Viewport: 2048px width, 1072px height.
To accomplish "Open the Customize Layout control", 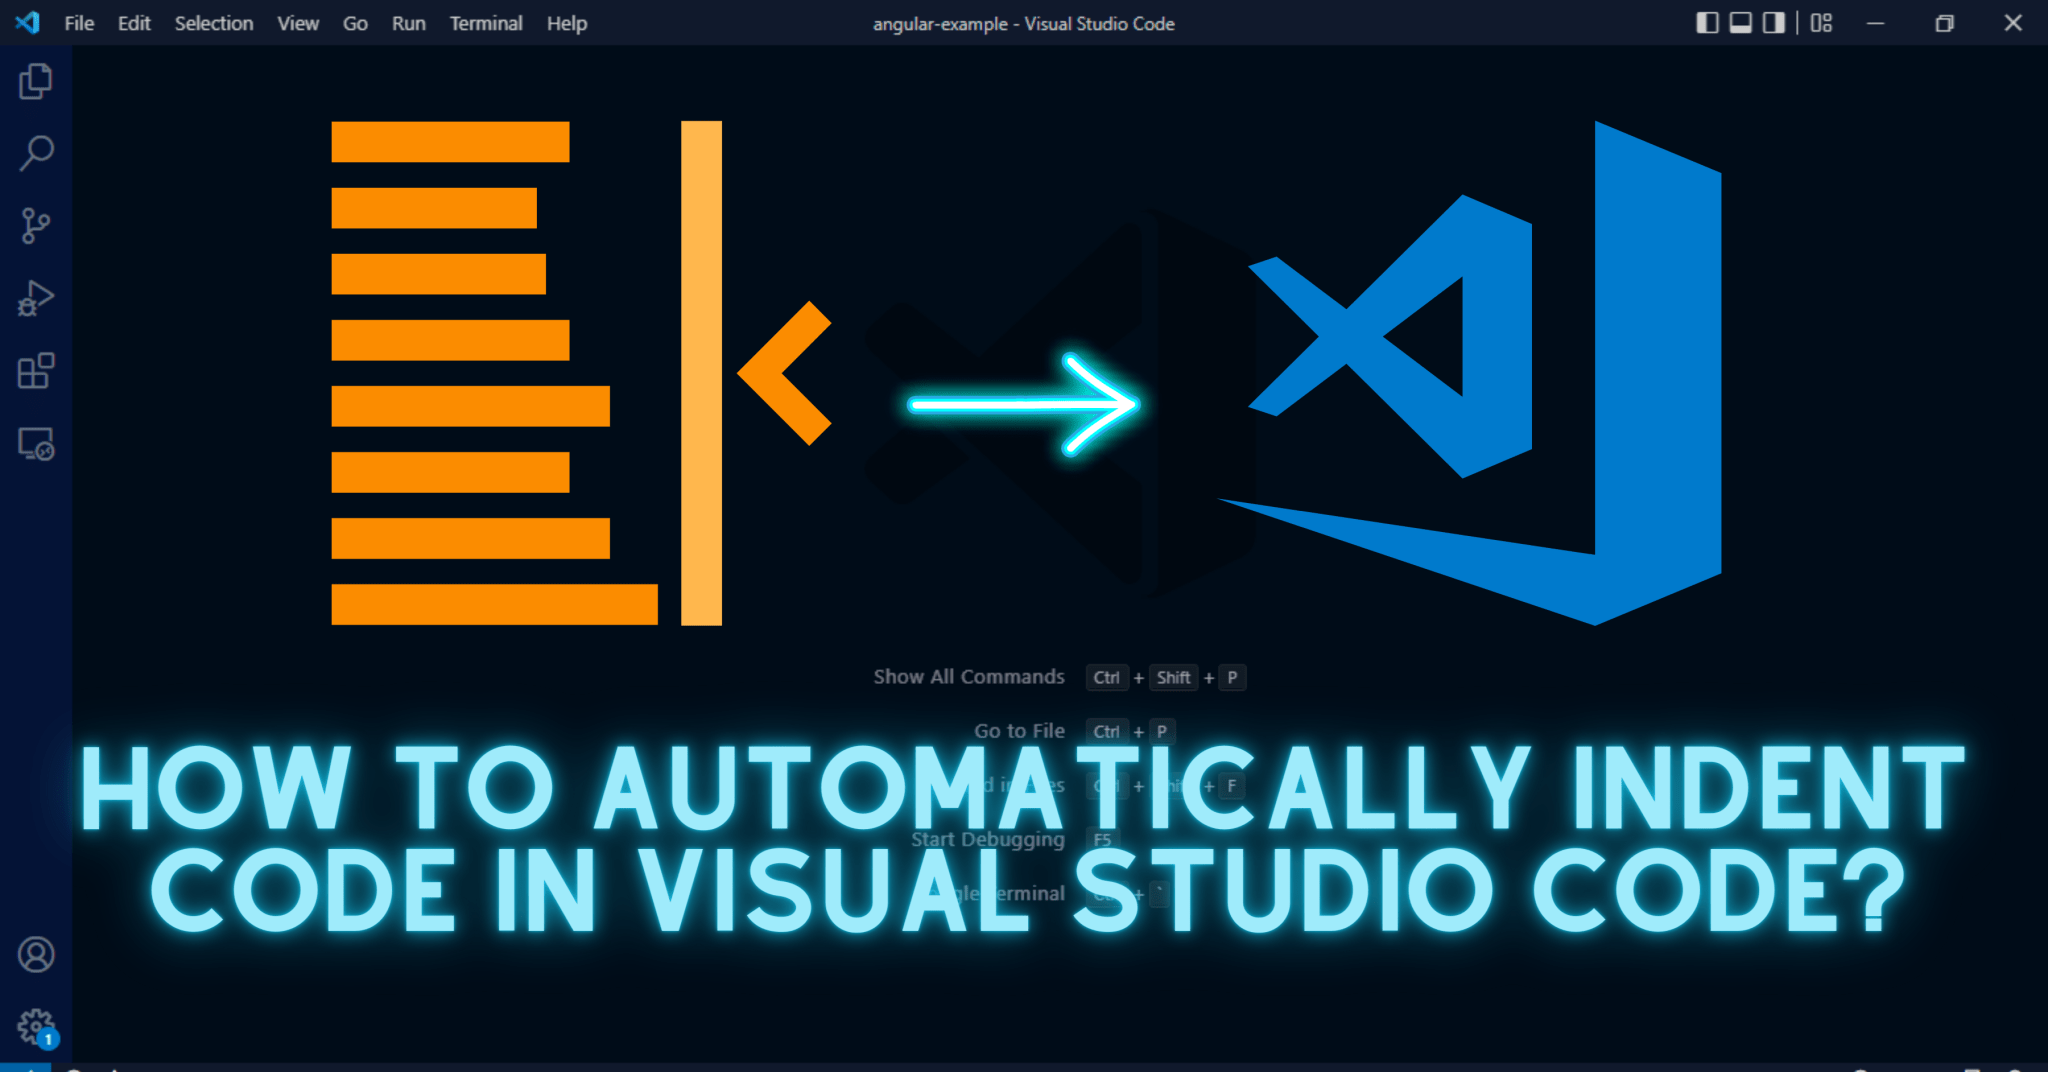I will click(1820, 22).
